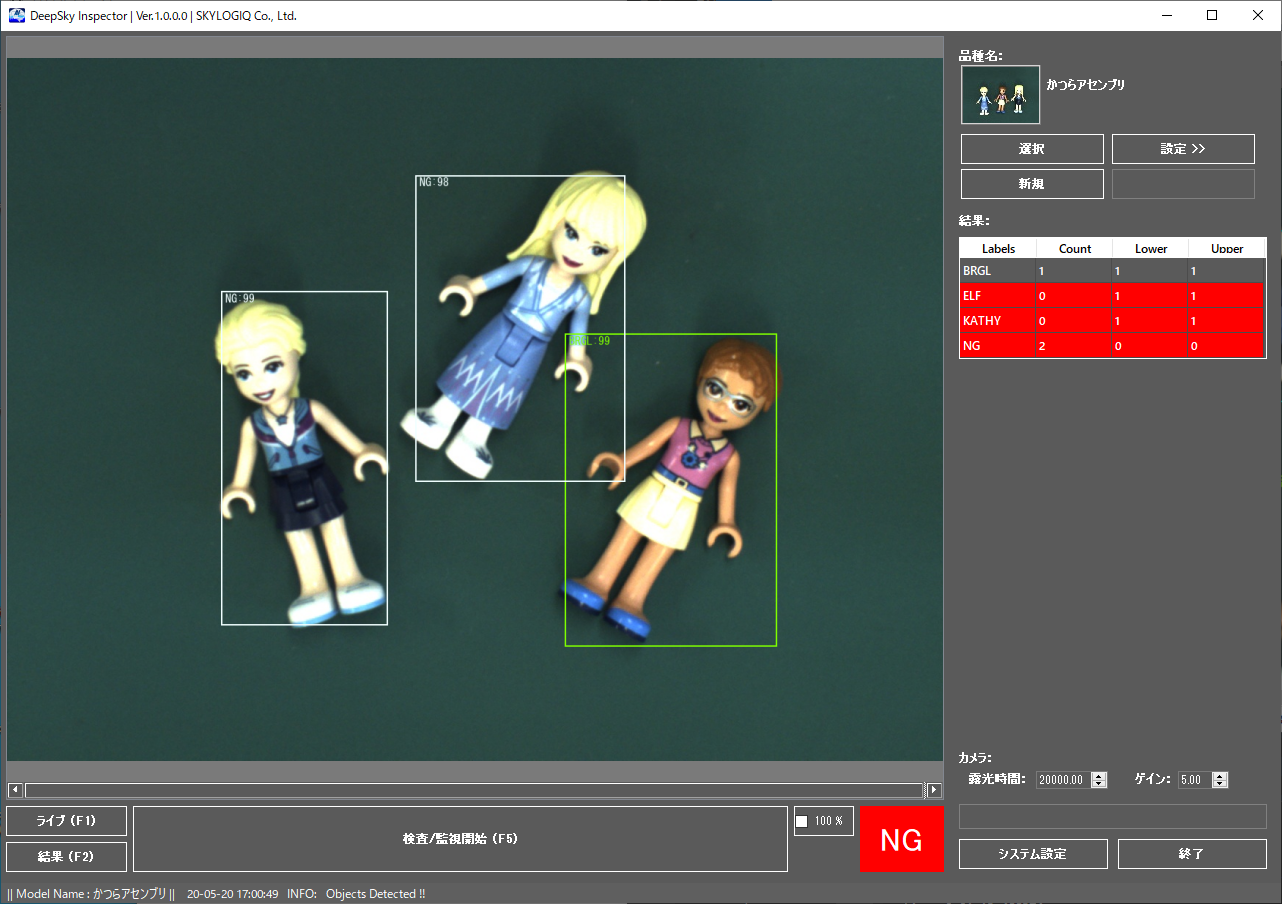Click the Upper cell of the BRGL row
Image resolution: width=1282 pixels, height=904 pixels.
click(1227, 271)
